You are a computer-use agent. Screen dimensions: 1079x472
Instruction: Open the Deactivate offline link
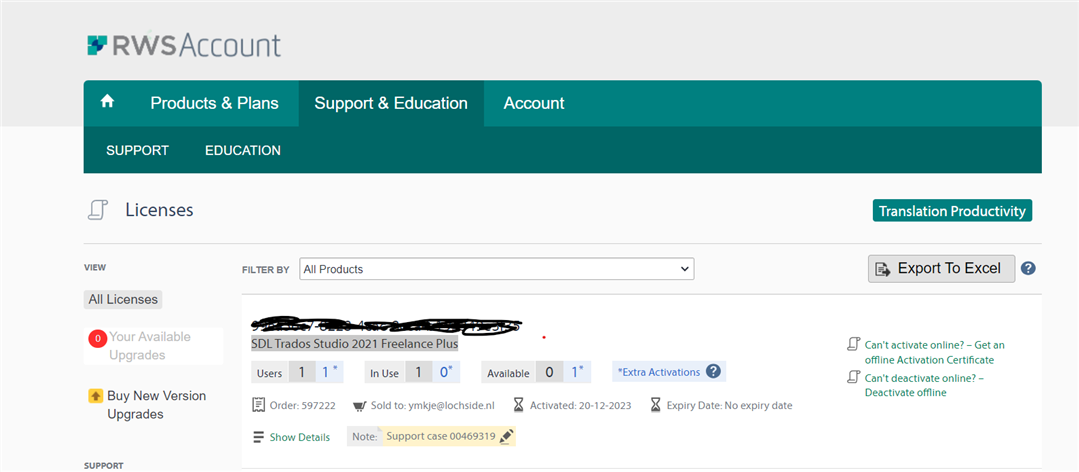925,385
